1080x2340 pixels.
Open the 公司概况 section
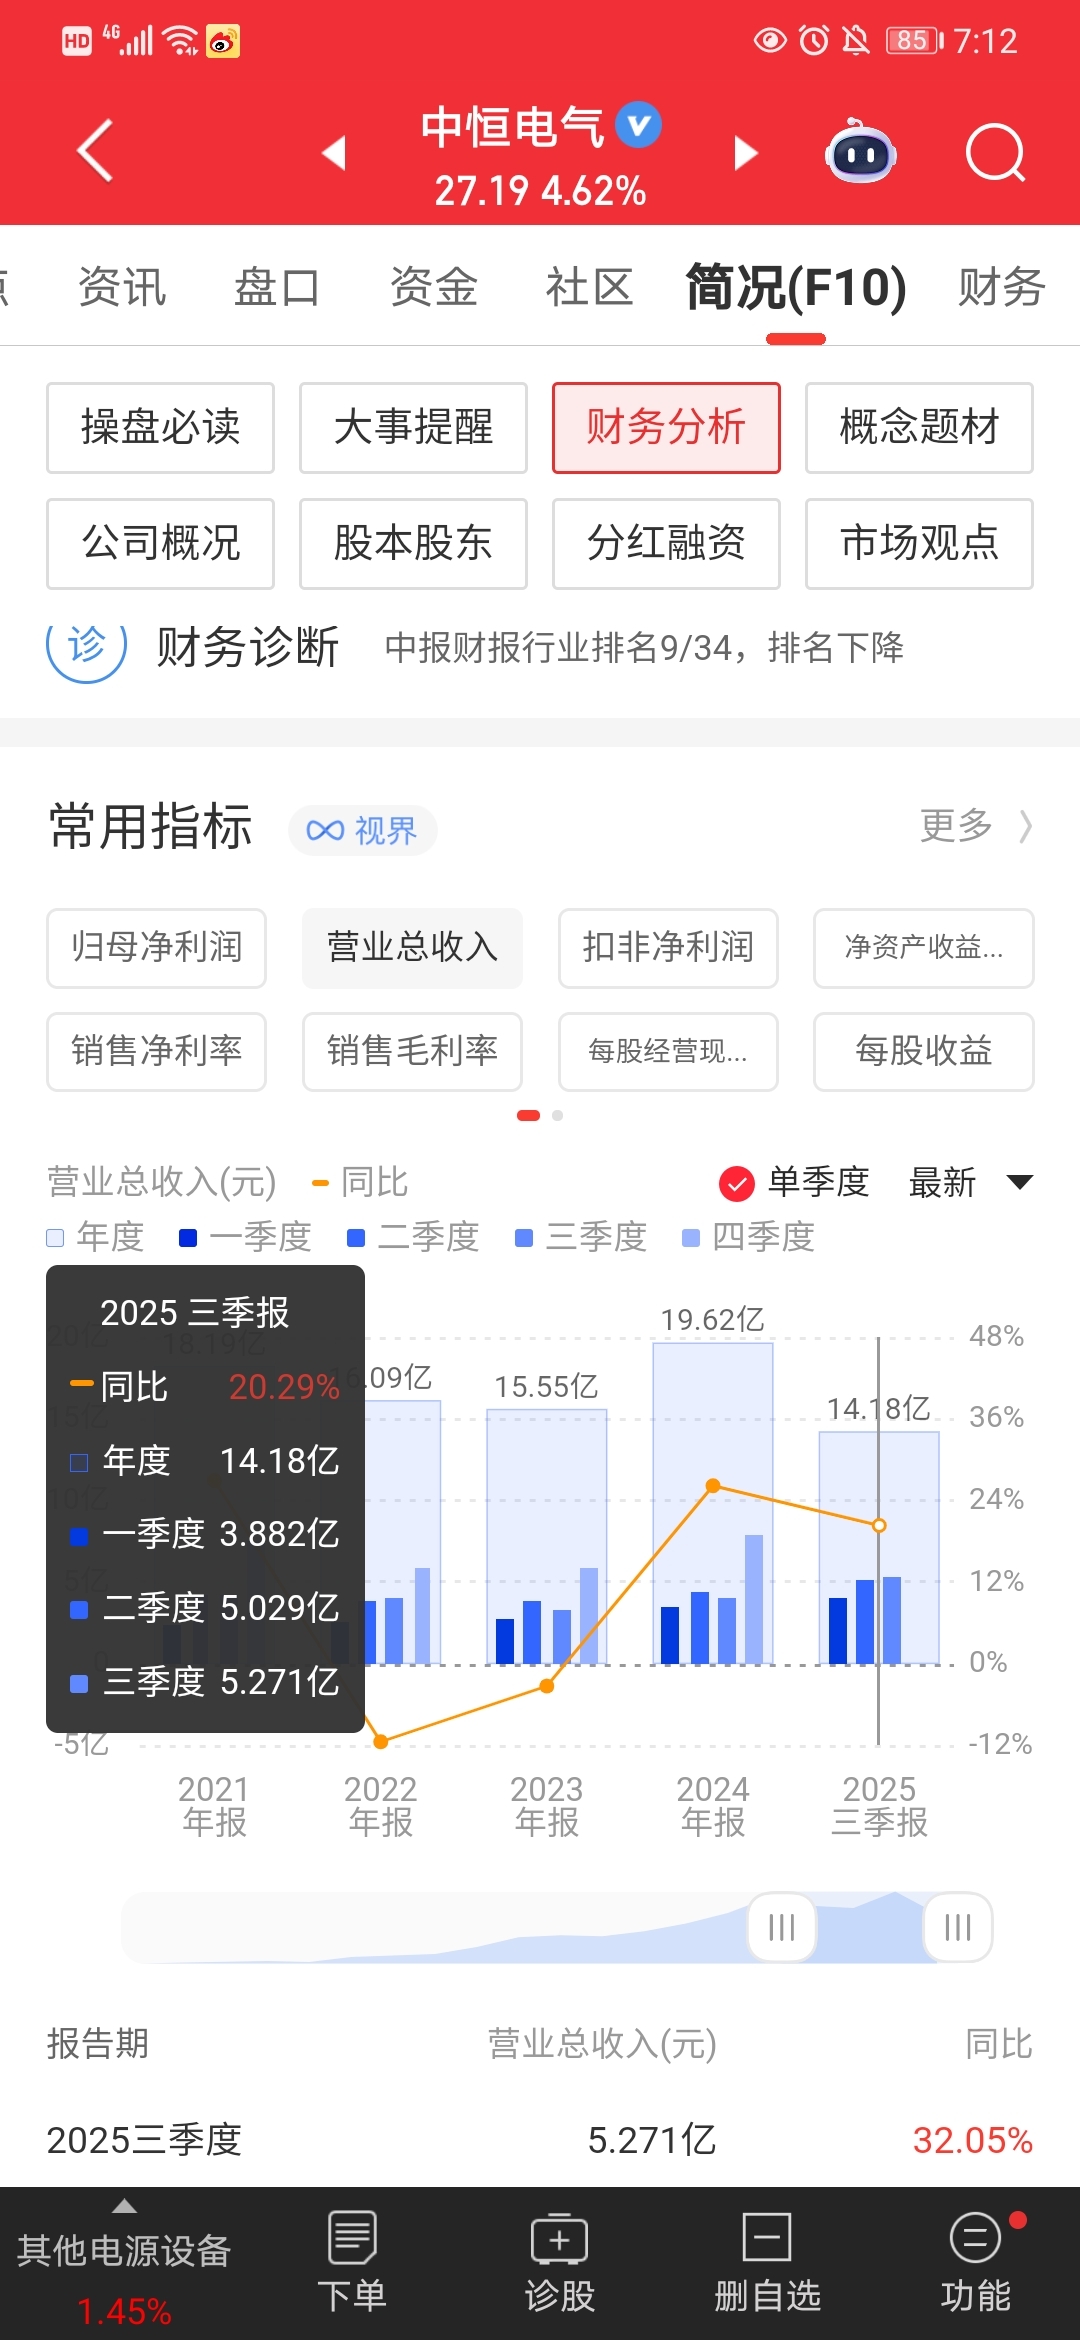click(160, 544)
